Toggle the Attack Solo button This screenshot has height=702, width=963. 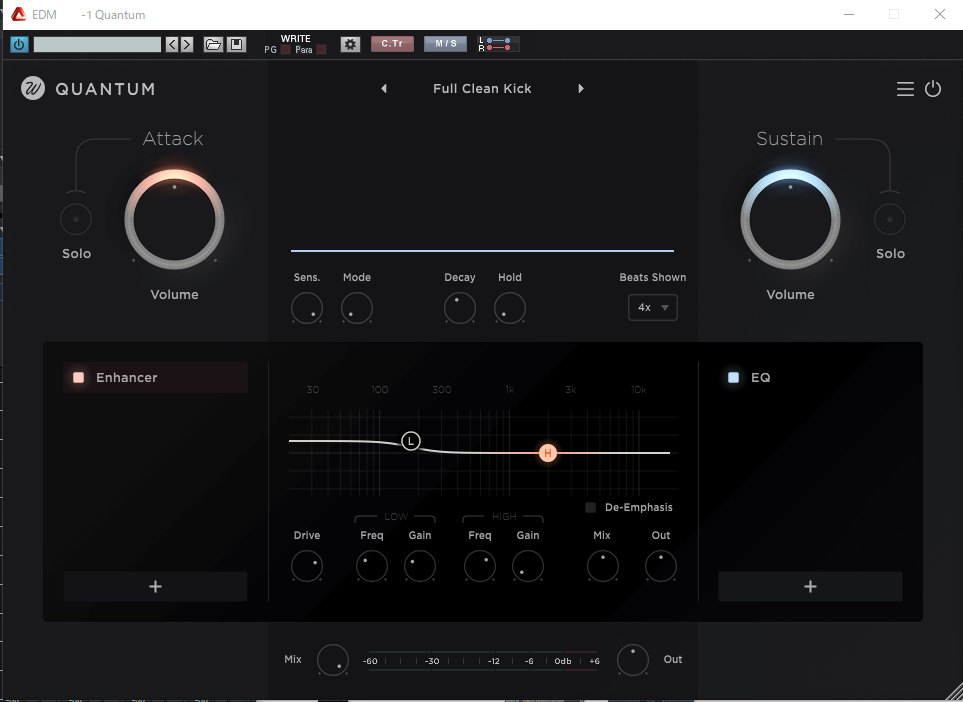(x=76, y=219)
